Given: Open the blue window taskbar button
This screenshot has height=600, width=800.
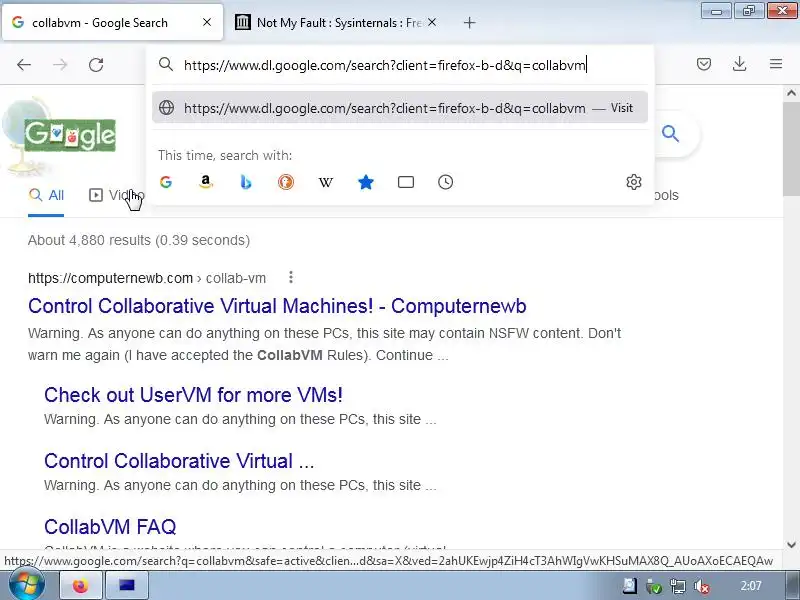Looking at the screenshot, I should tap(127, 585).
